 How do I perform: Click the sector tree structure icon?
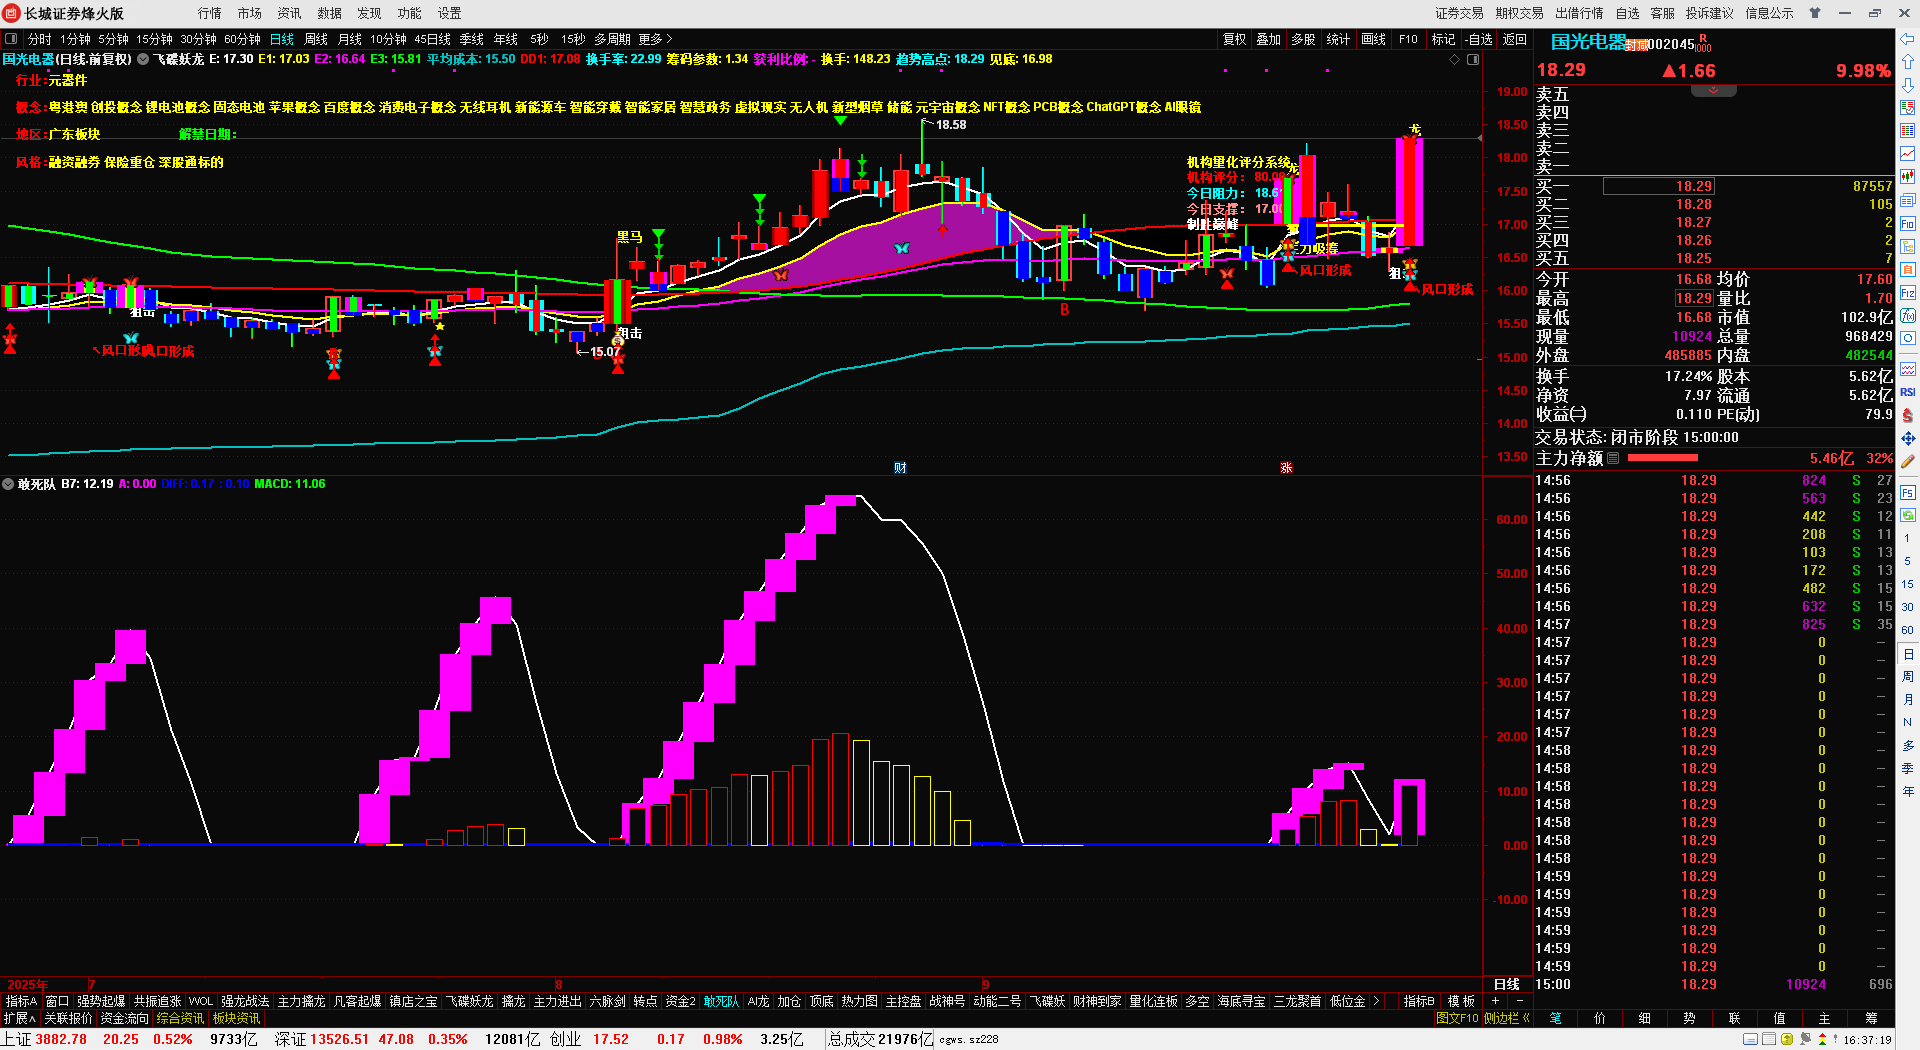(x=1908, y=246)
